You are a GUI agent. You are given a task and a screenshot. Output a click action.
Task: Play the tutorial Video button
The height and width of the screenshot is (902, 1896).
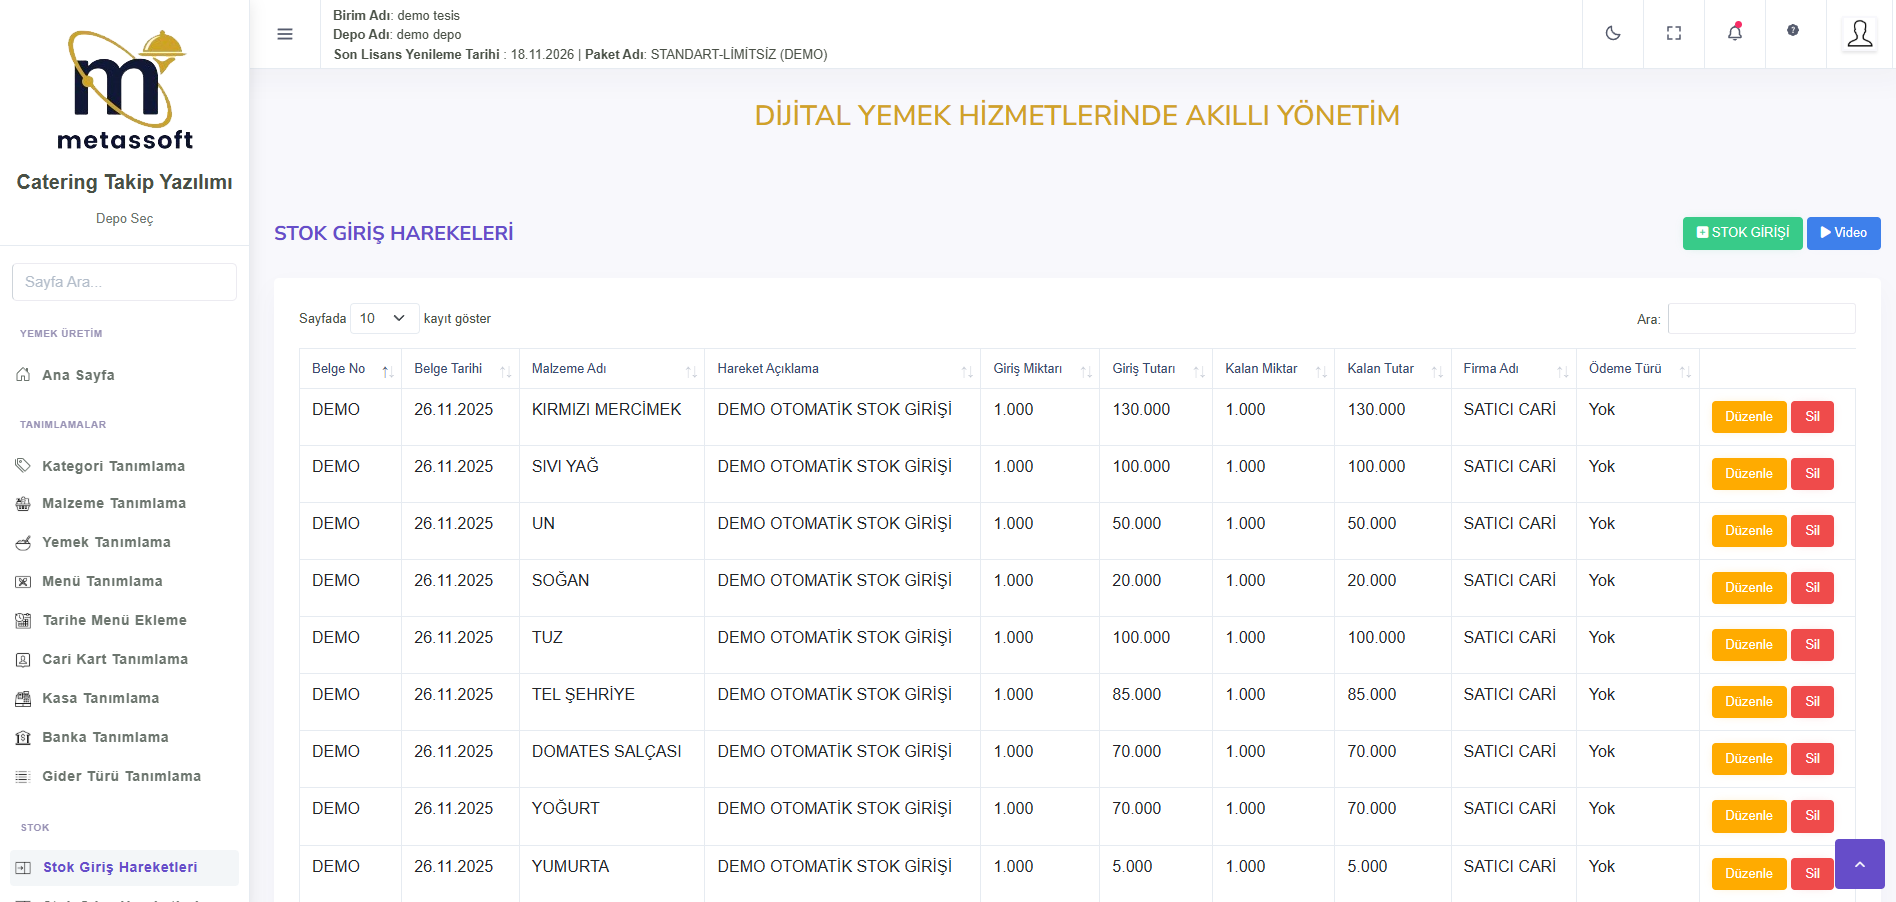point(1843,233)
